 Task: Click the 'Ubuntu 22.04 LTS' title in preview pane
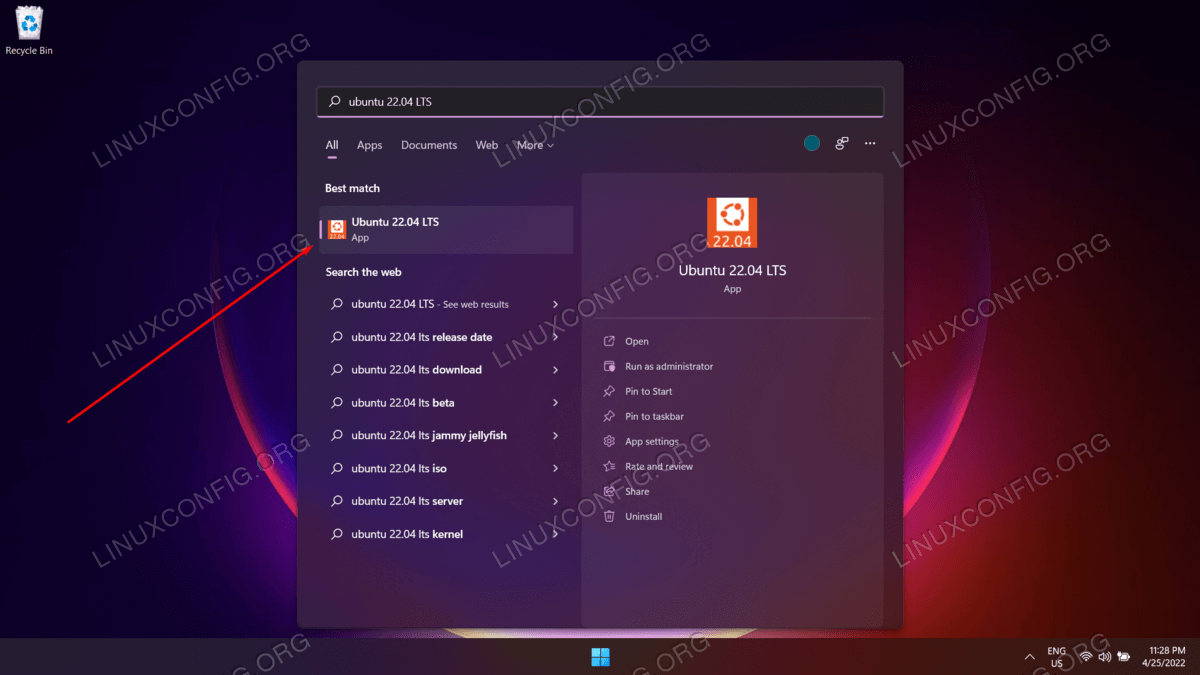point(732,270)
